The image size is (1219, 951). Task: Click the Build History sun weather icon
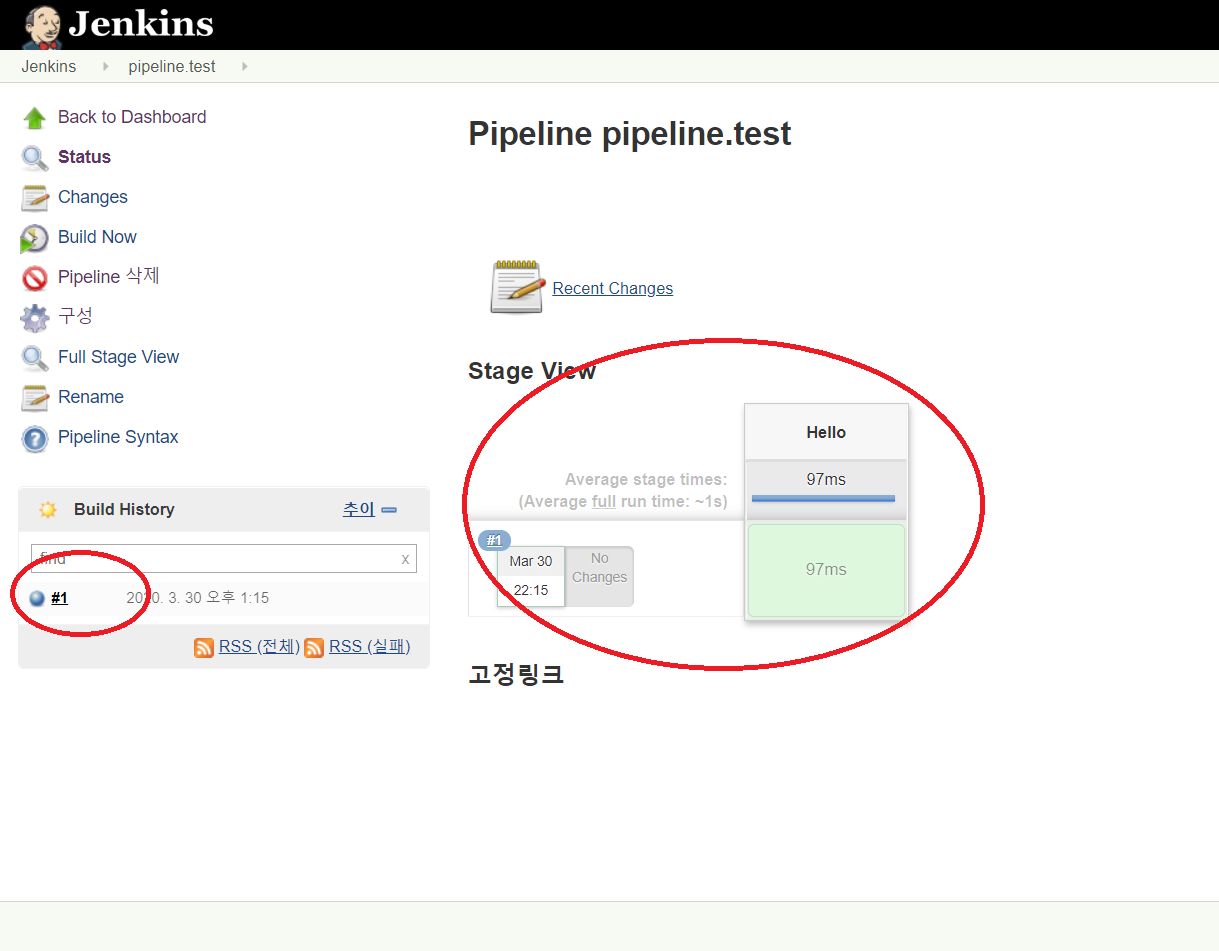[48, 509]
